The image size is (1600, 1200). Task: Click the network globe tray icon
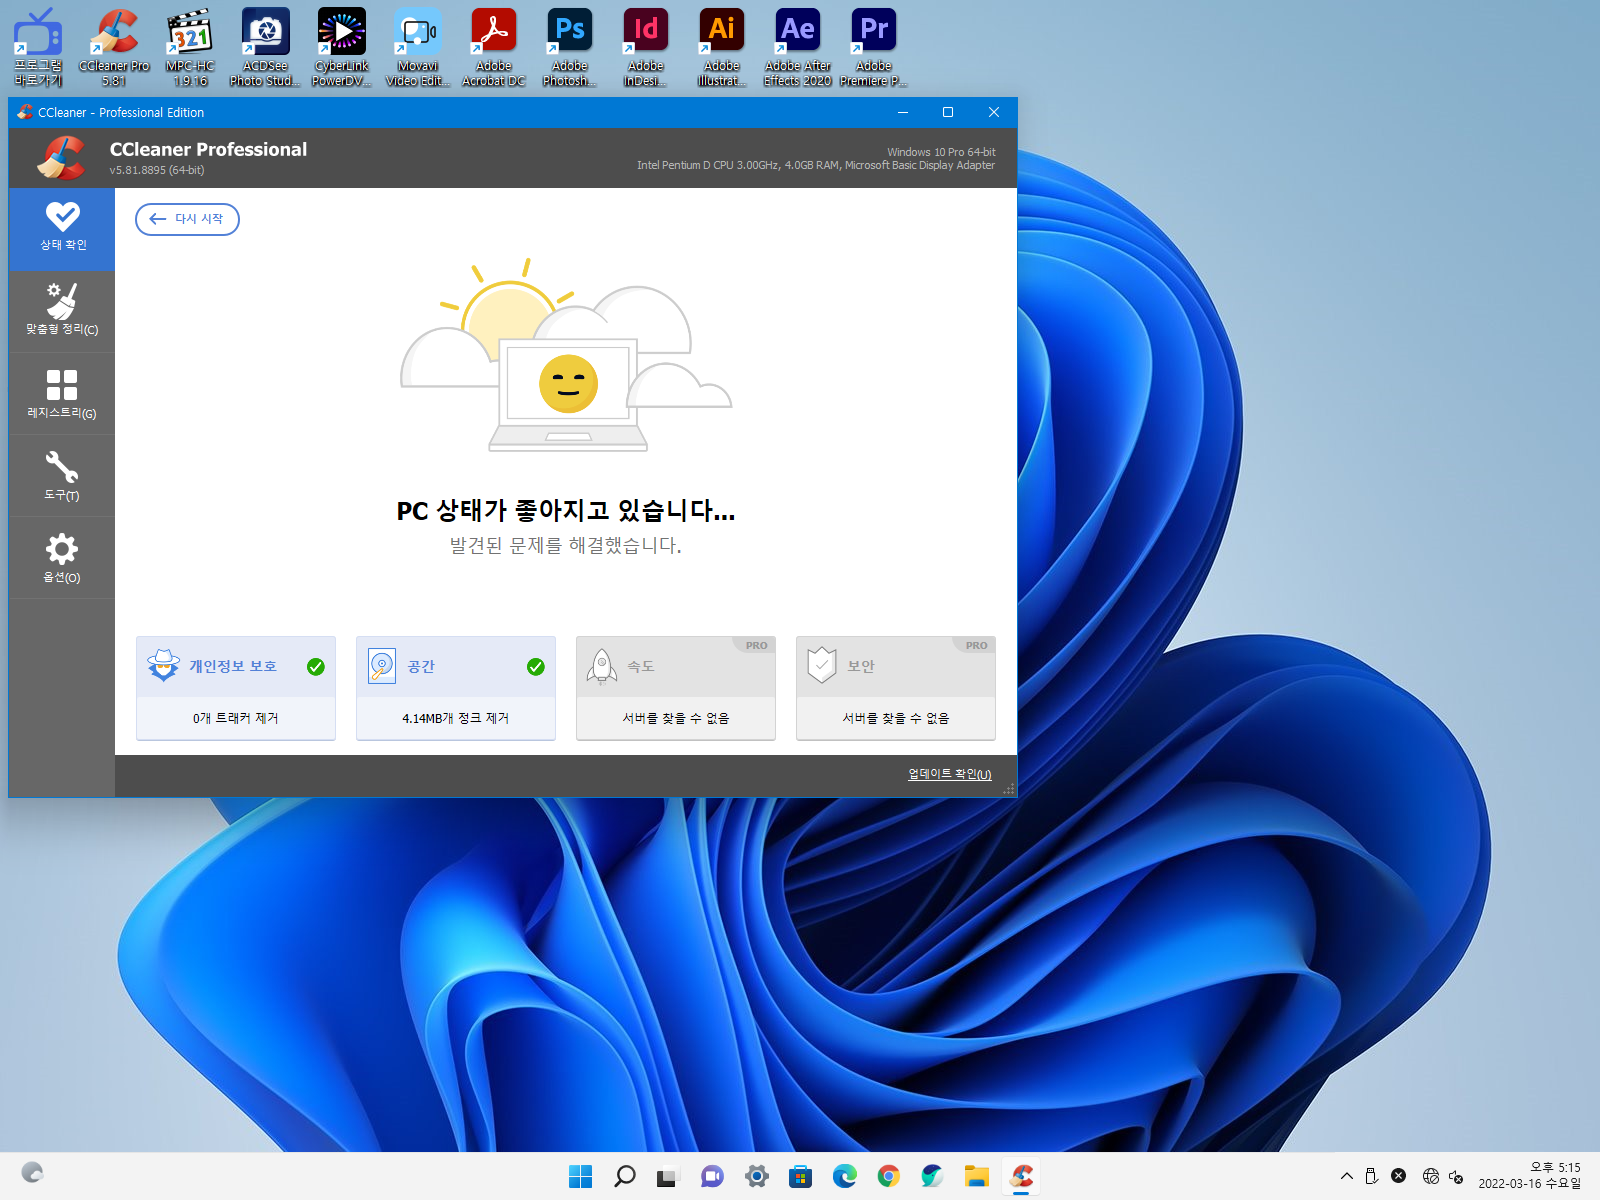click(1431, 1176)
